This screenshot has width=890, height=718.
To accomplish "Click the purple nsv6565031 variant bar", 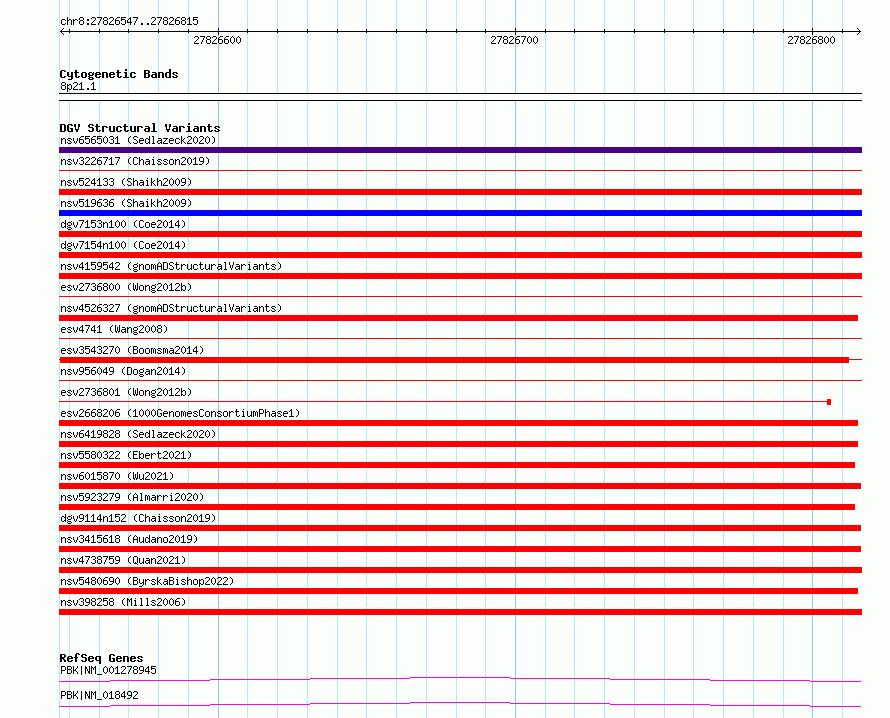I will [x=460, y=150].
